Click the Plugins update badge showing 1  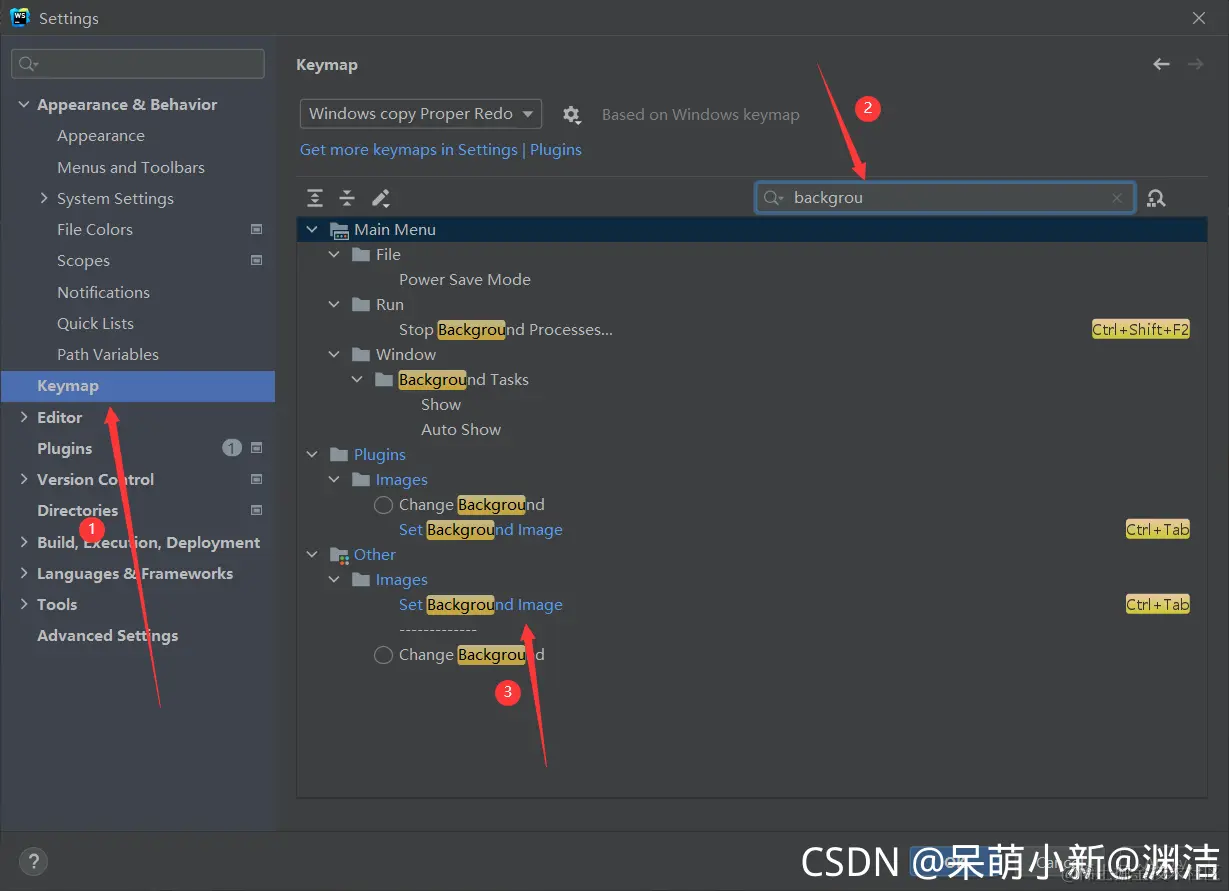coord(232,448)
